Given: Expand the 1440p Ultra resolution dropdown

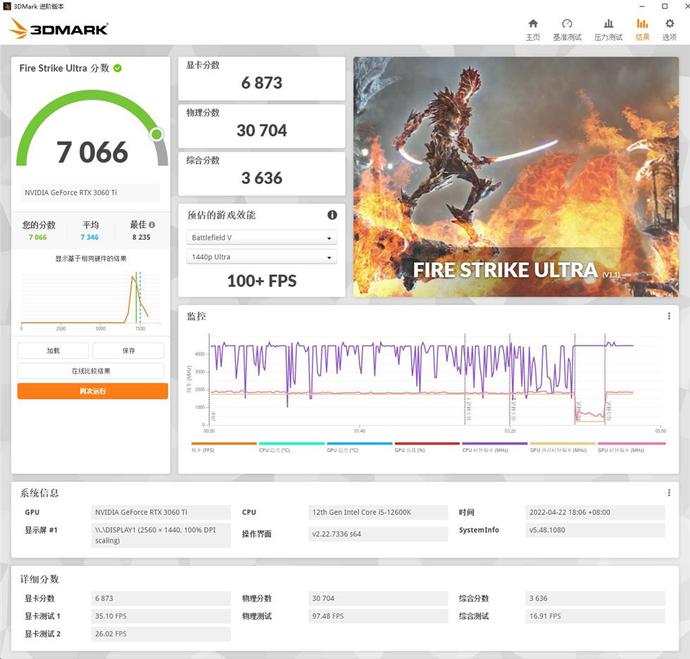Looking at the screenshot, I should click(261, 258).
